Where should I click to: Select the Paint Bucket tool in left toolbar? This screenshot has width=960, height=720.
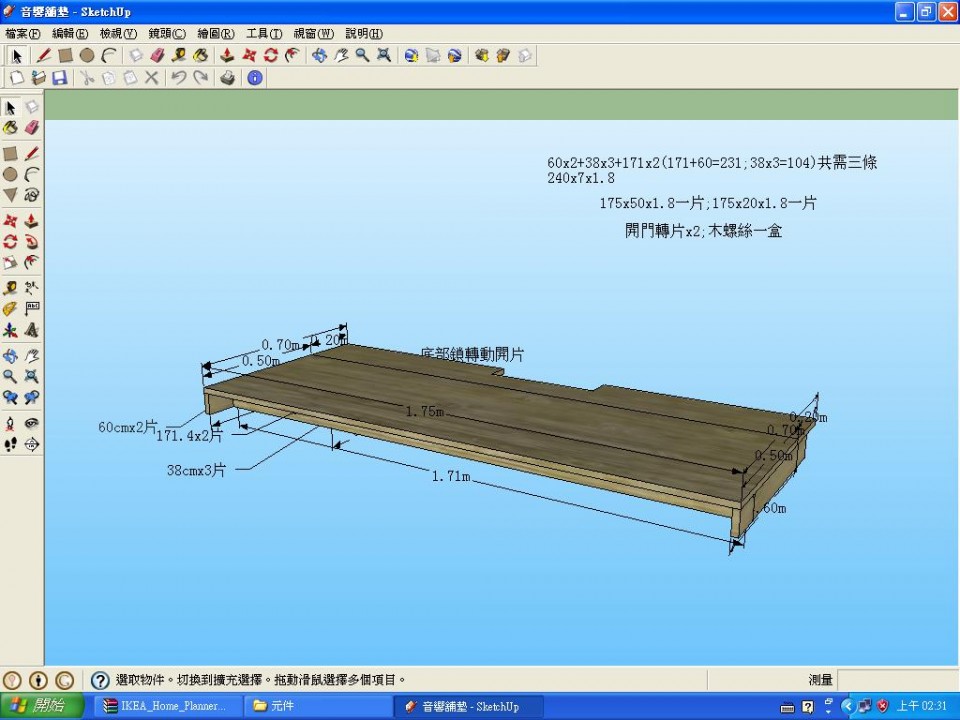pyautogui.click(x=10, y=128)
